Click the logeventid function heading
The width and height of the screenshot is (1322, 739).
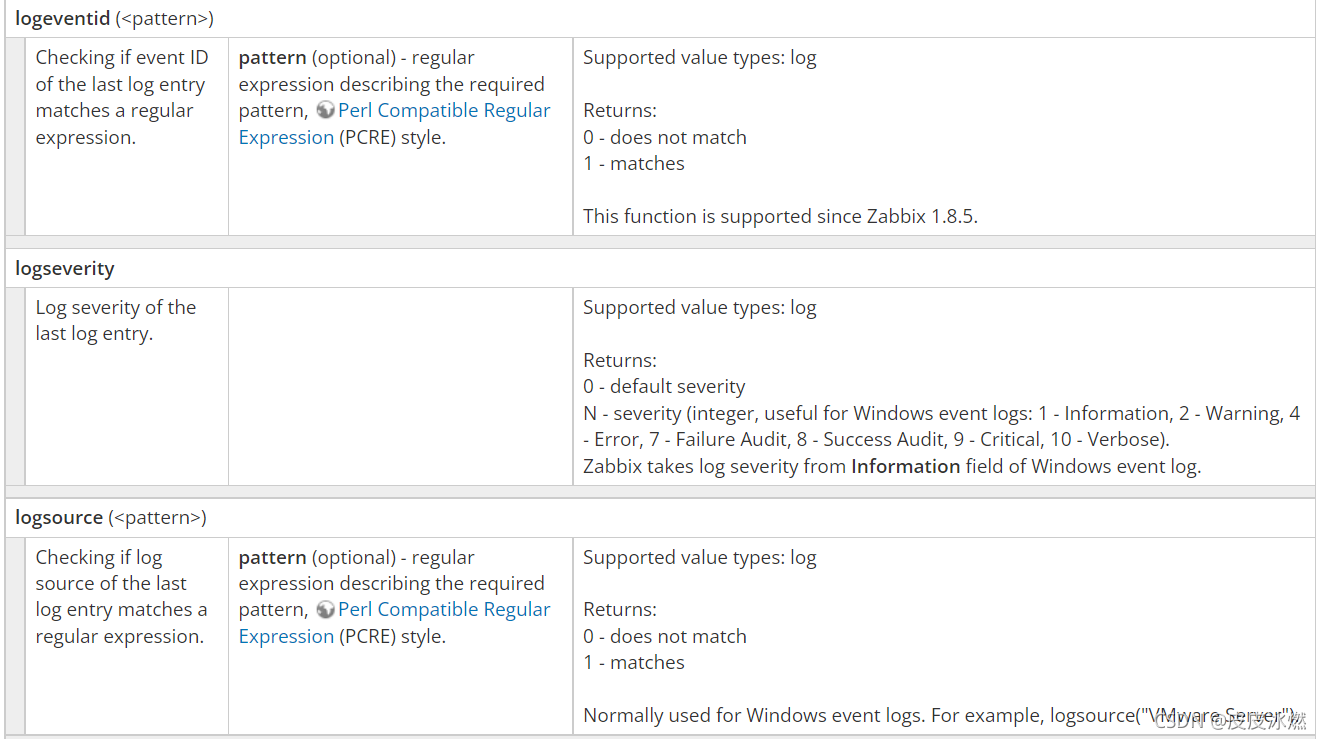(x=62, y=18)
